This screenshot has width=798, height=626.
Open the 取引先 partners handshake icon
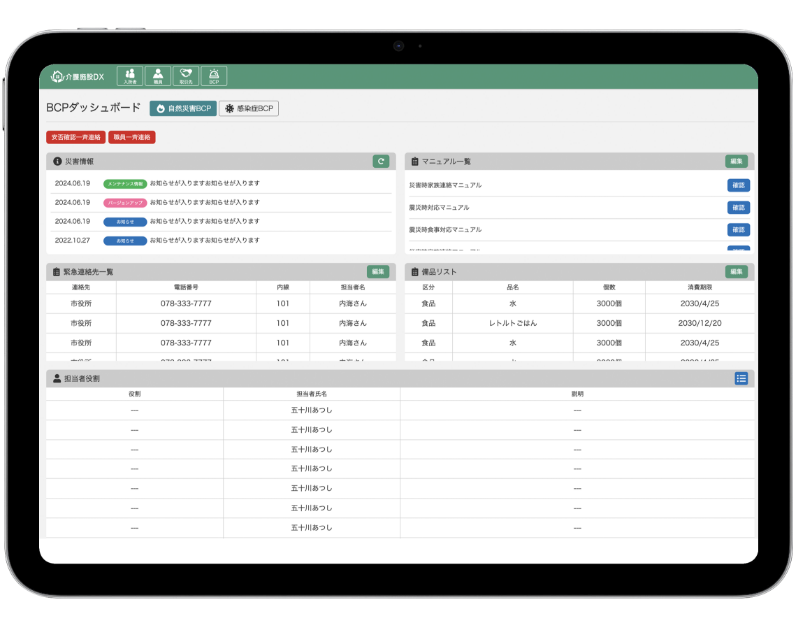(x=185, y=76)
